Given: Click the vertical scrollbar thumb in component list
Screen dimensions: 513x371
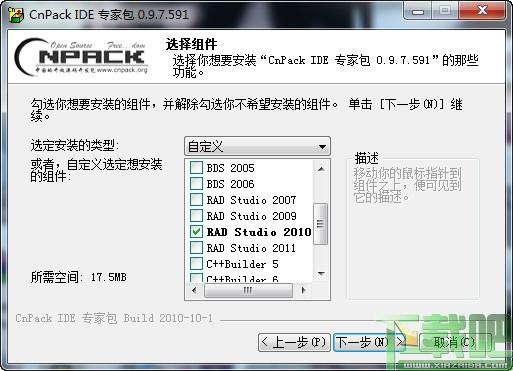Looking at the screenshot, I should coord(321,223).
